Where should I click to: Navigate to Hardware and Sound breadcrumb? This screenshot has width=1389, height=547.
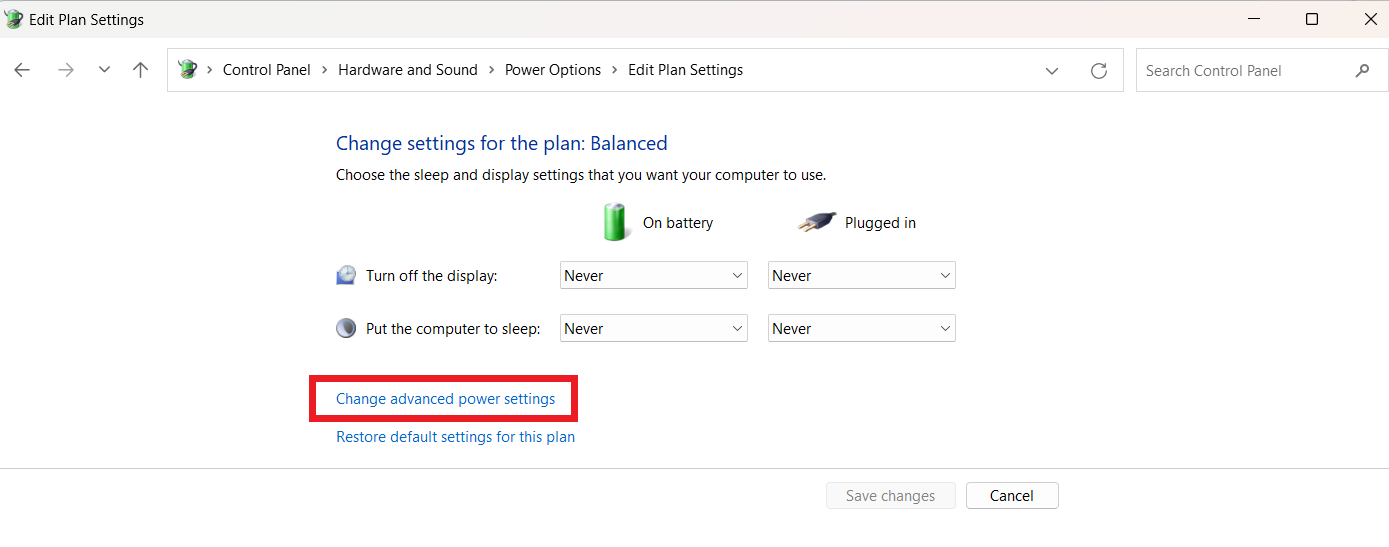(407, 70)
